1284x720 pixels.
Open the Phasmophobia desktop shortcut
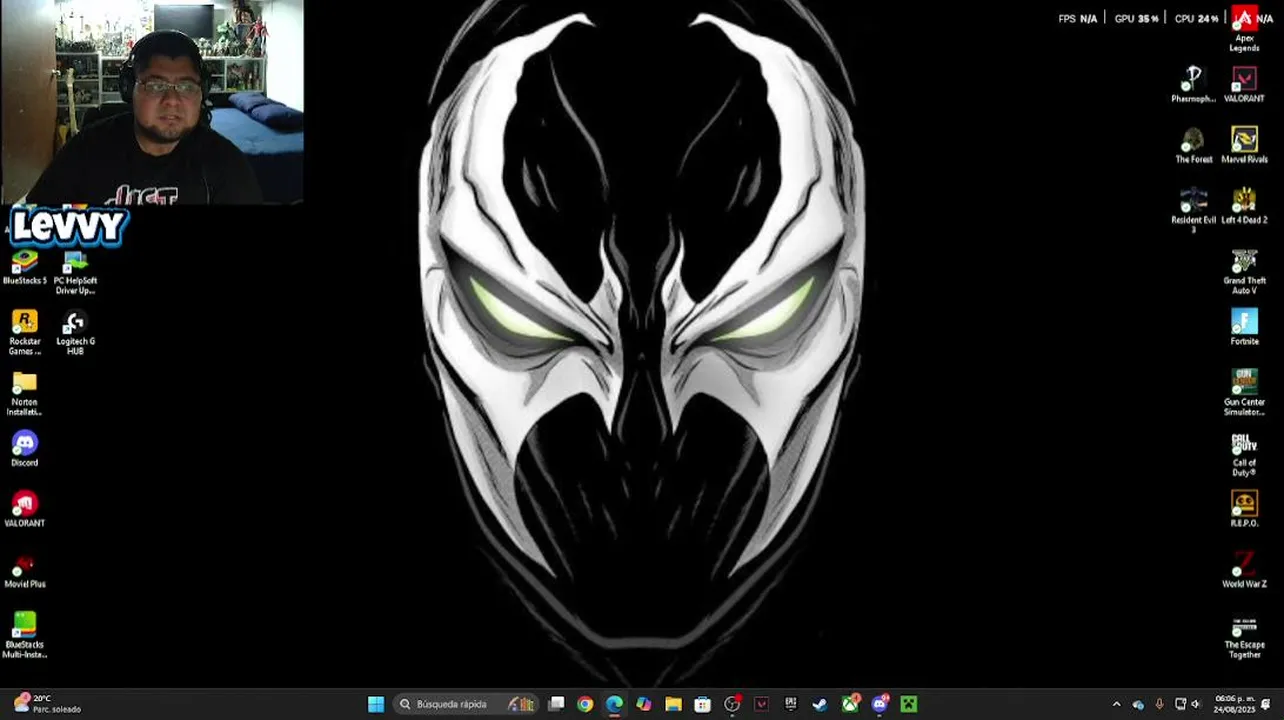tap(1193, 85)
